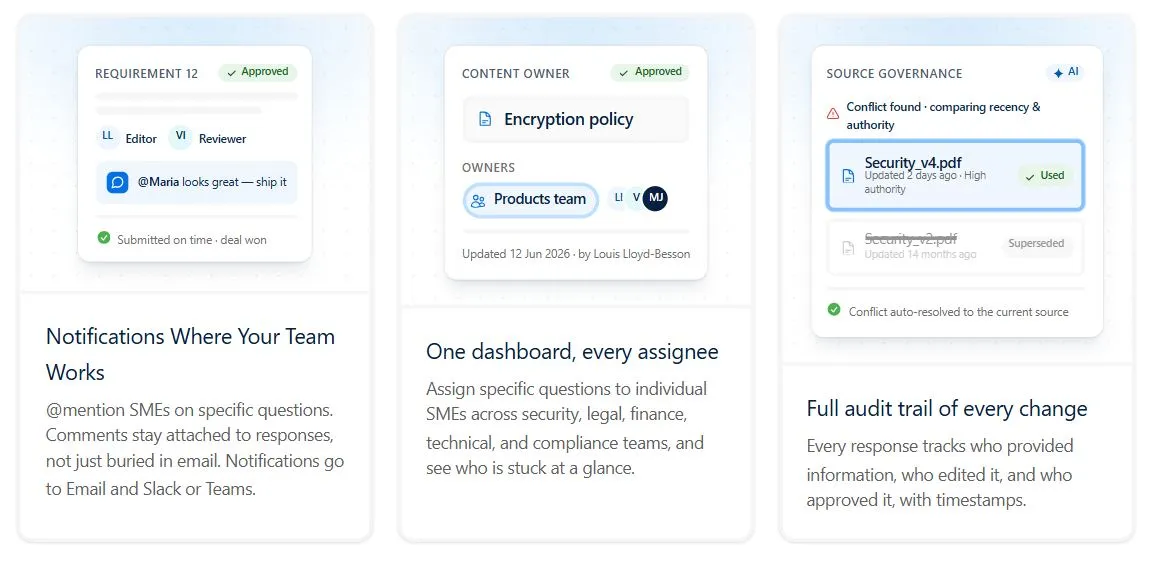The height and width of the screenshot is (561, 1151).
Task: Click the OWNERS label
Action: (488, 167)
